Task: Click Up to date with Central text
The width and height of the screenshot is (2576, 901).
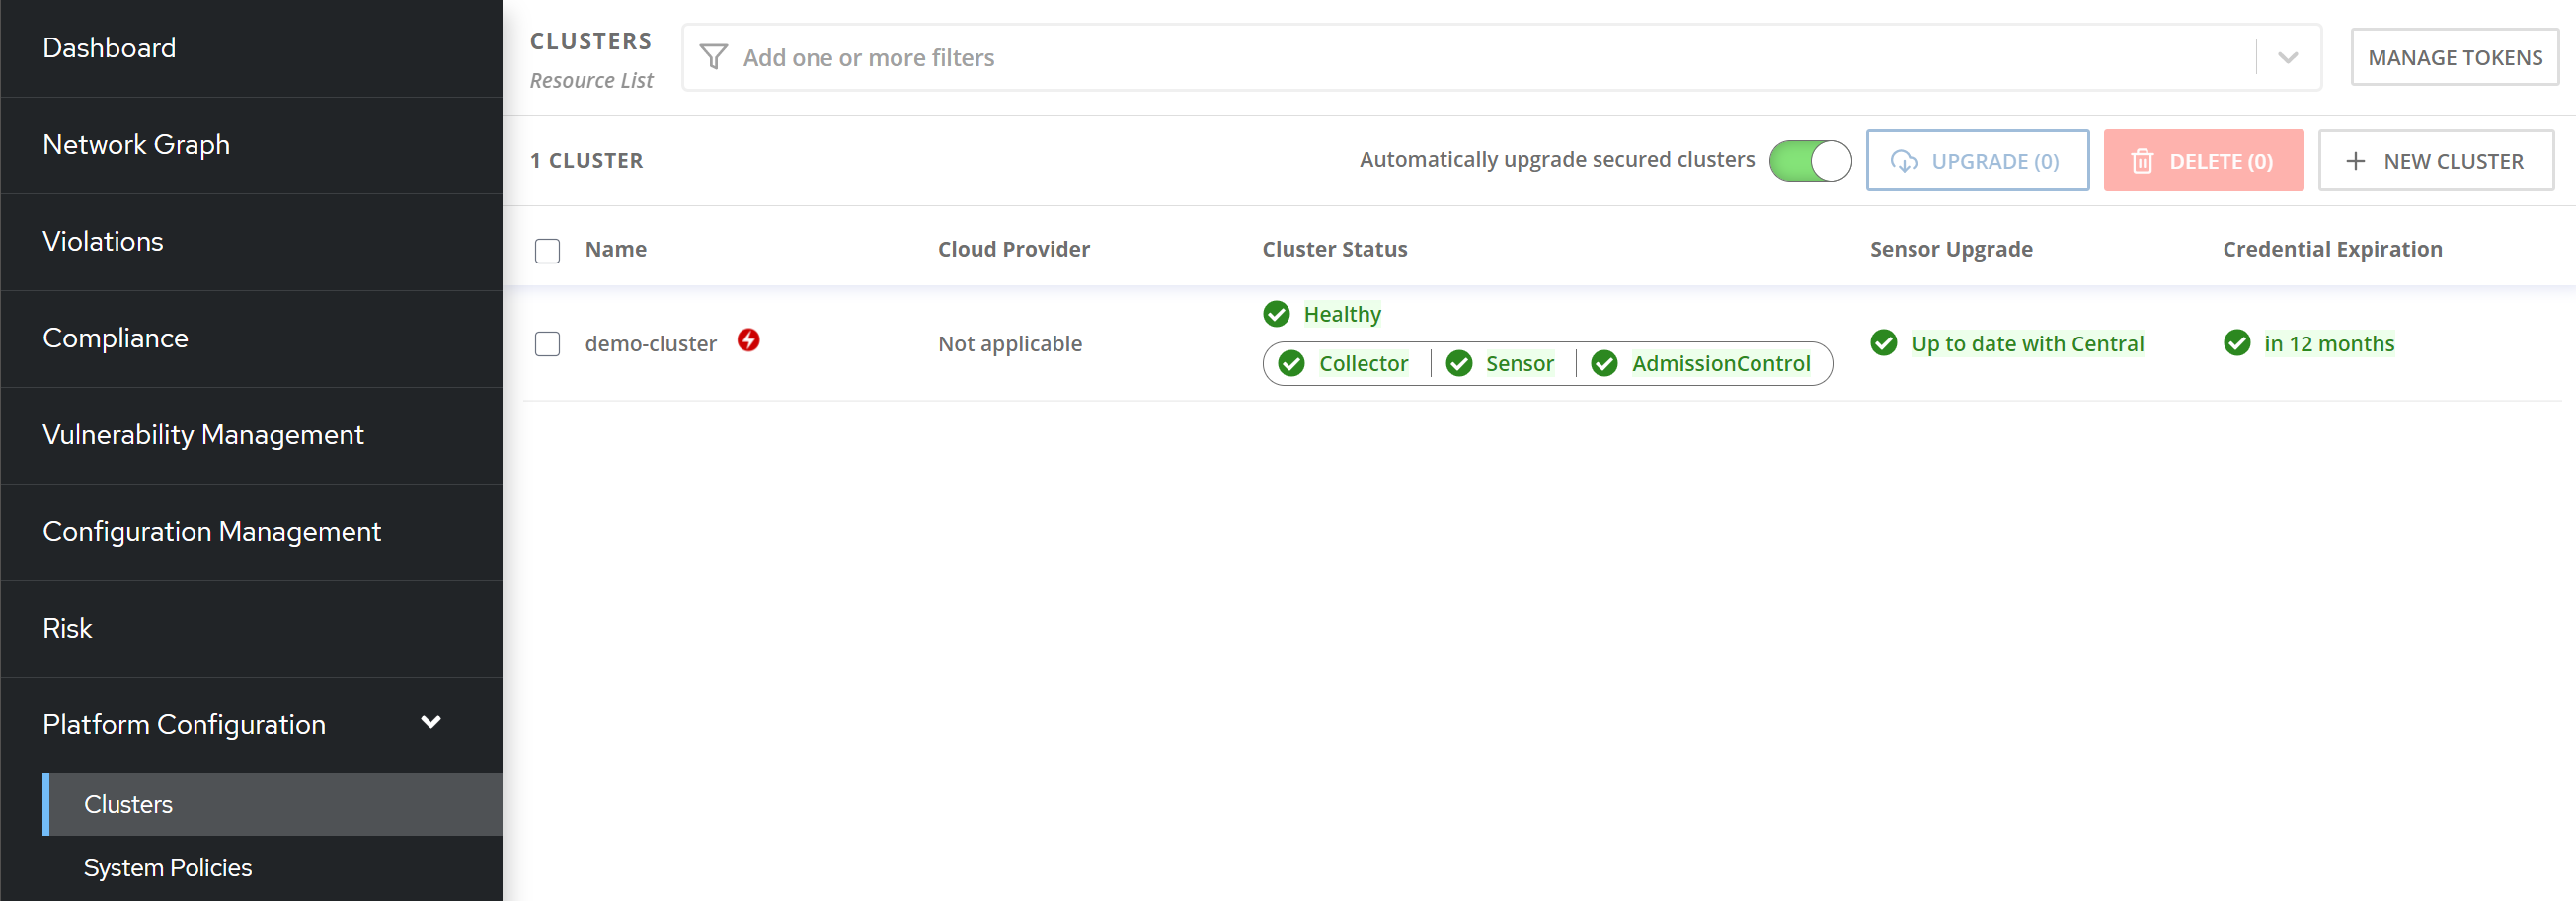Action: pyautogui.click(x=2027, y=343)
